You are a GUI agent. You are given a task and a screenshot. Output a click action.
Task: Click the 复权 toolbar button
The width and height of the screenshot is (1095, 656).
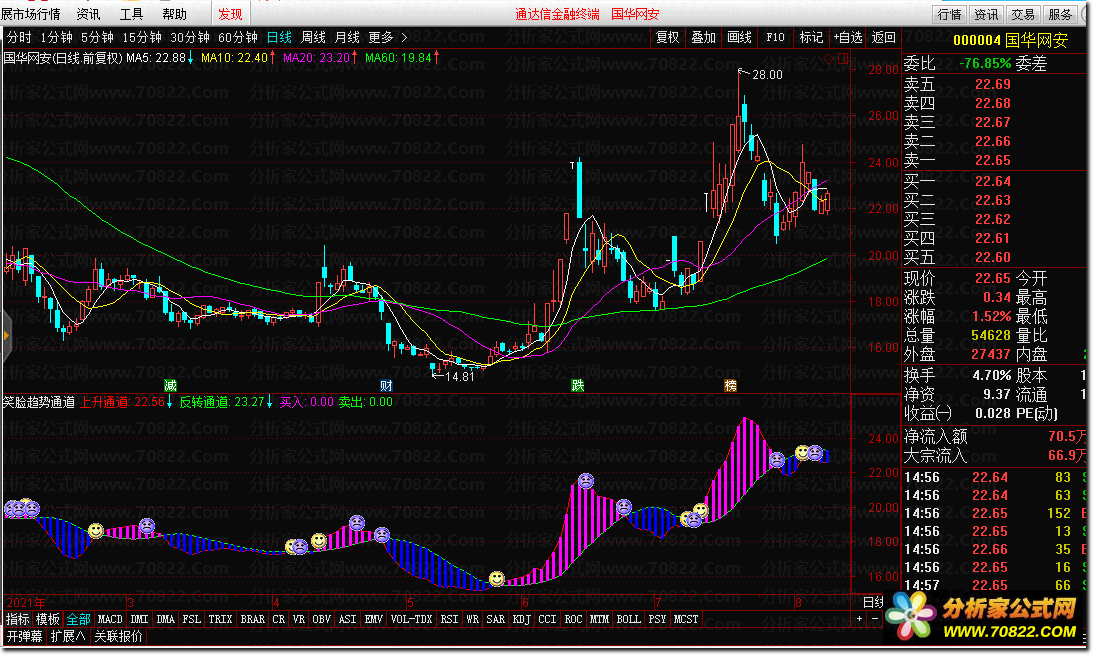[x=668, y=38]
